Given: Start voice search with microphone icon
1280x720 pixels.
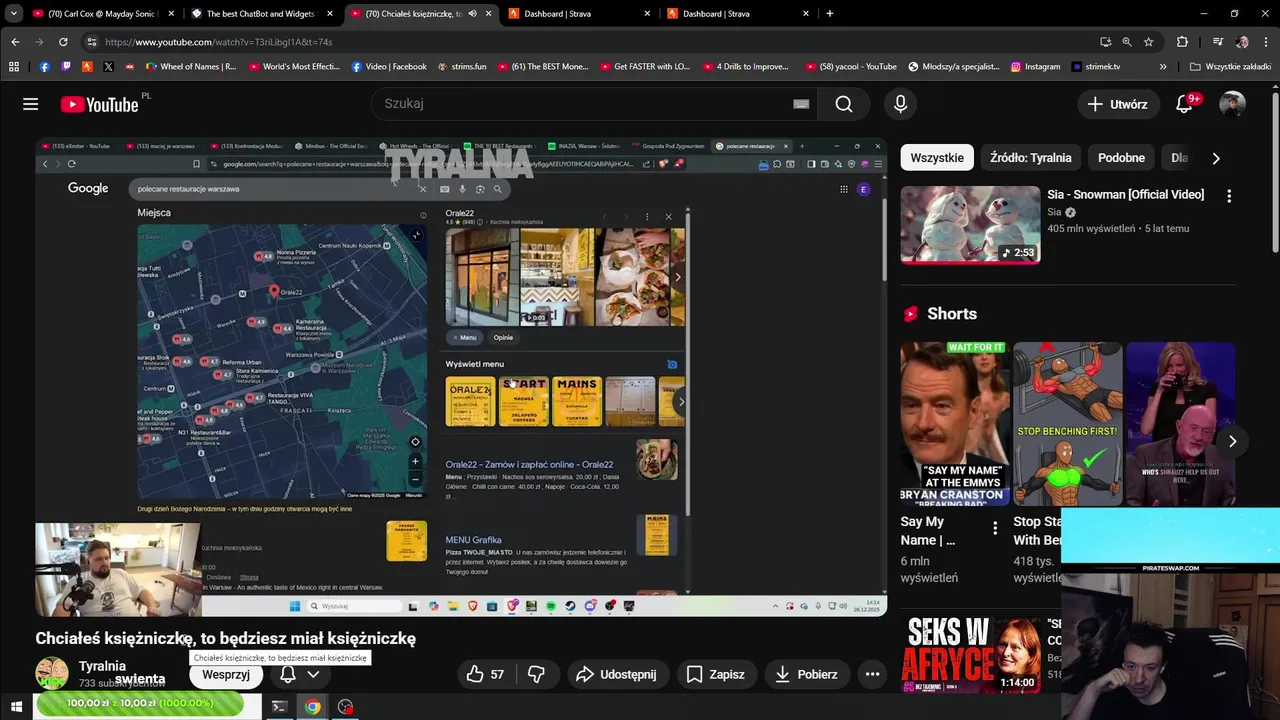Looking at the screenshot, I should pos(900,104).
